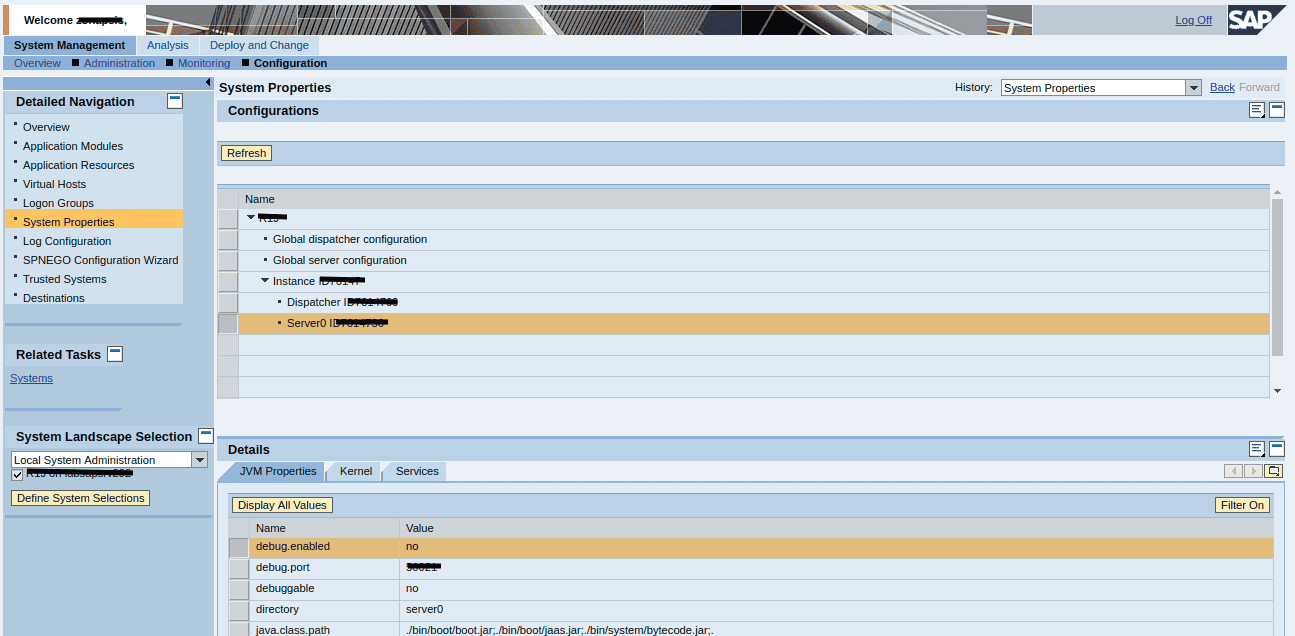Open the Details panel context menu icon
Viewport: 1295px width, 636px height.
click(1256, 448)
